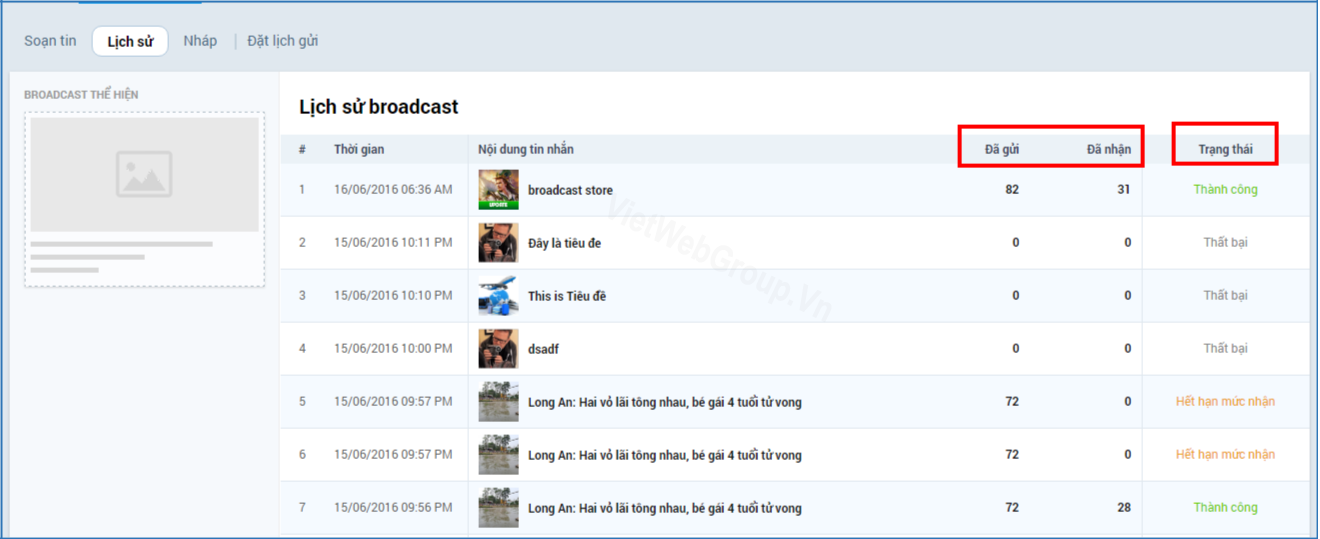Click the This is Tiêu đề message title
1320x539 pixels.
566,296
